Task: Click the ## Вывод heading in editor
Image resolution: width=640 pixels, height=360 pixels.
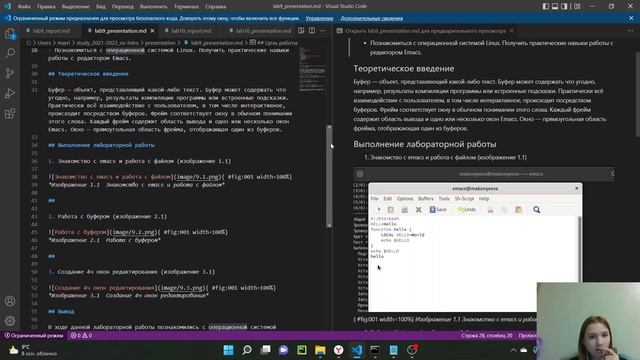Action: click(61, 311)
